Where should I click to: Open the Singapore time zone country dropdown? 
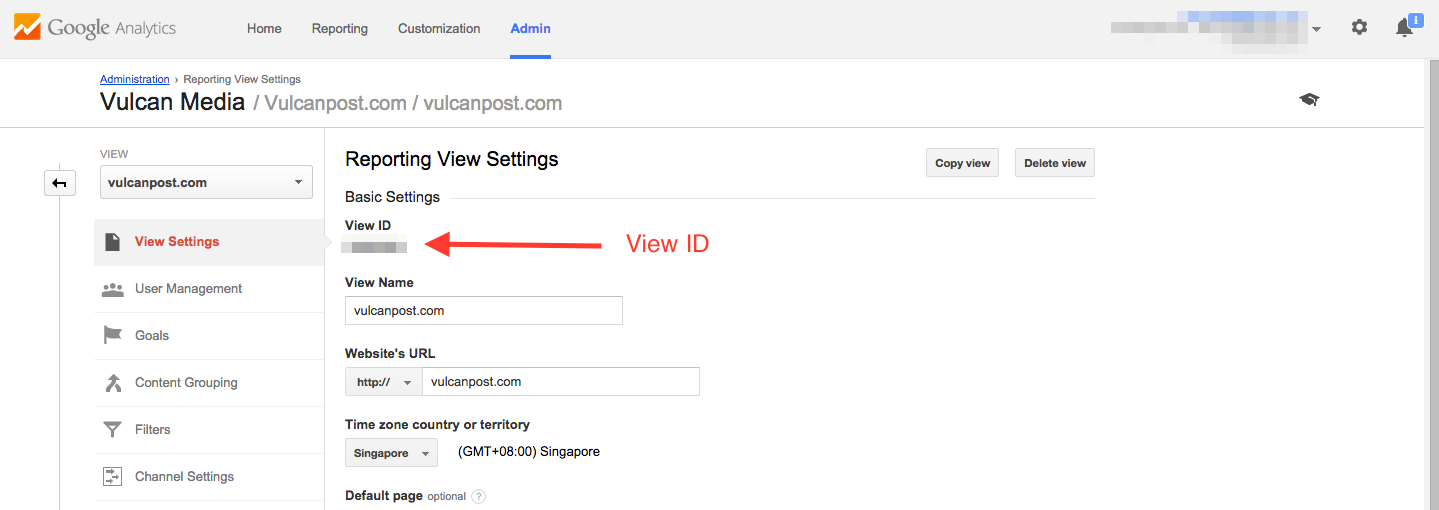(x=391, y=453)
